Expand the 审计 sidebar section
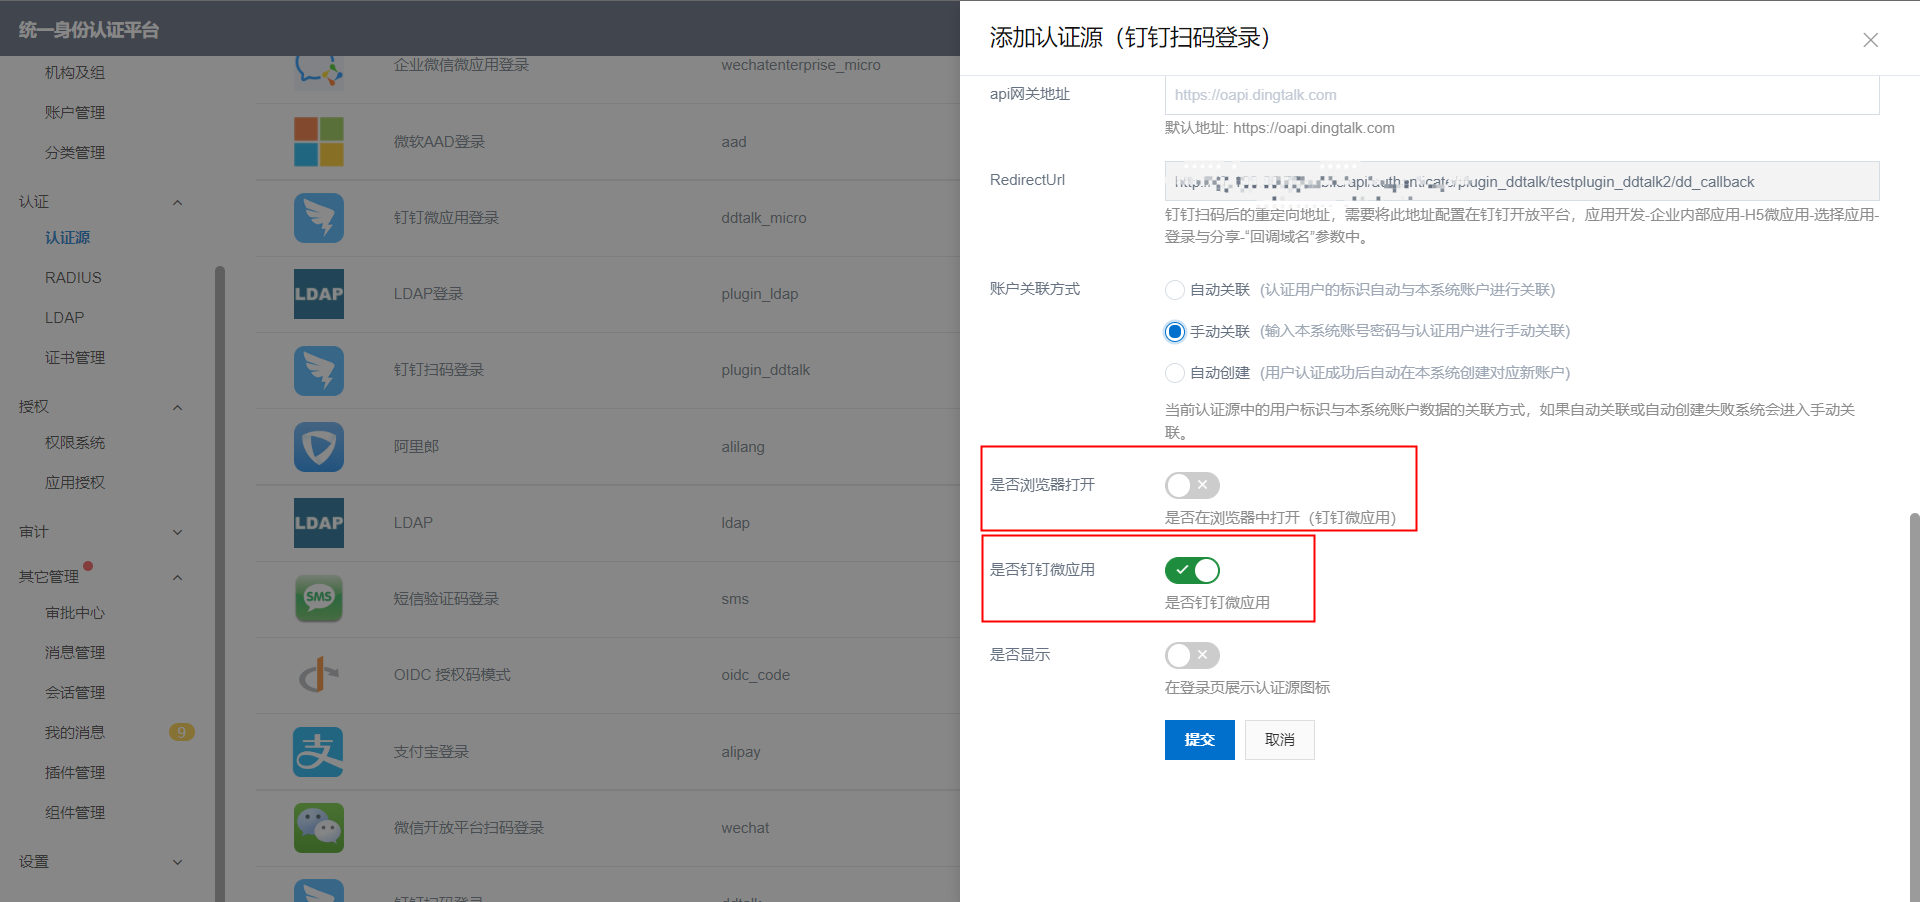The height and width of the screenshot is (902, 1920). pyautogui.click(x=177, y=532)
